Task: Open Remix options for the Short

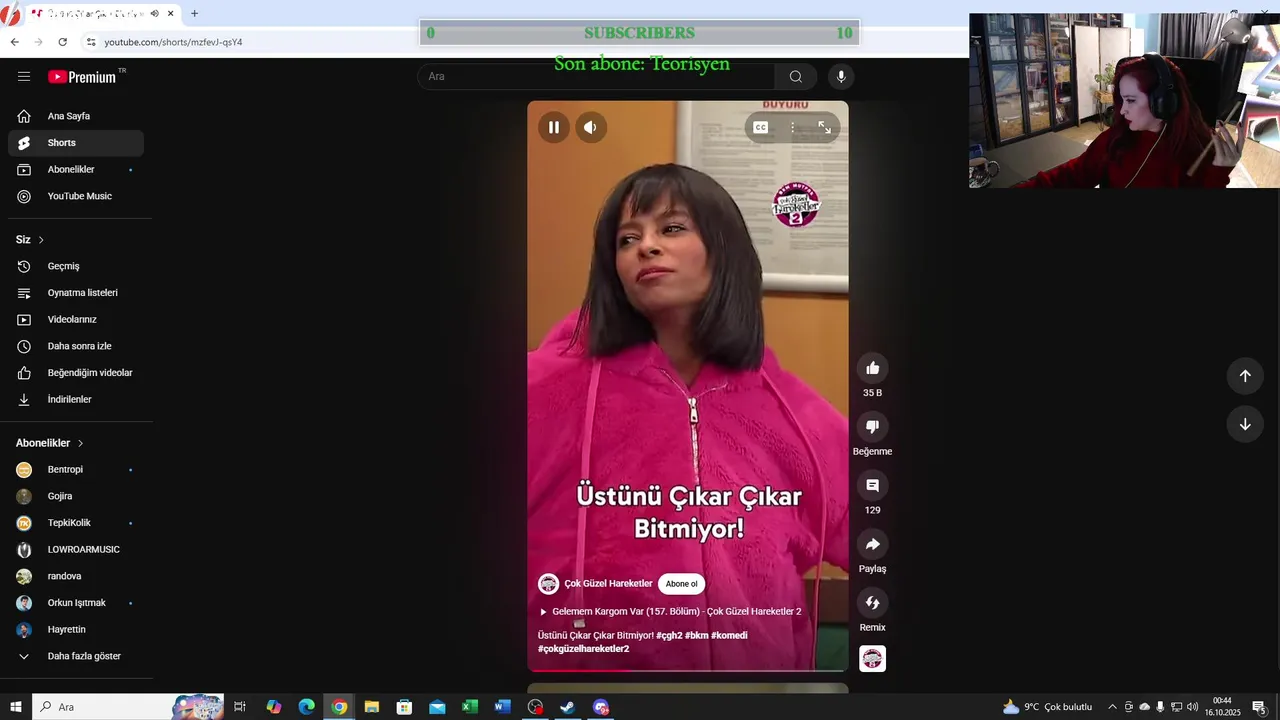Action: (873, 603)
